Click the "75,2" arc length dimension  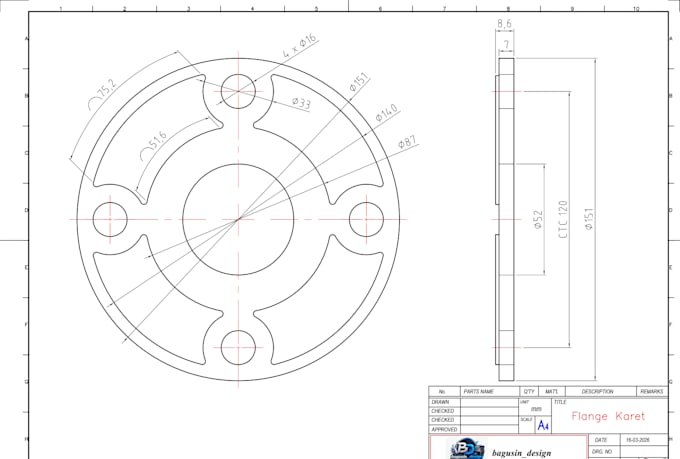(x=103, y=94)
